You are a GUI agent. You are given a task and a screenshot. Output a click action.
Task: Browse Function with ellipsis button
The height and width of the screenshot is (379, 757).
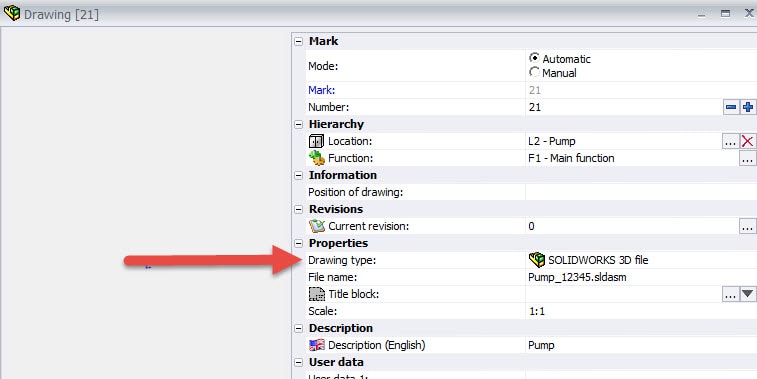tap(748, 158)
